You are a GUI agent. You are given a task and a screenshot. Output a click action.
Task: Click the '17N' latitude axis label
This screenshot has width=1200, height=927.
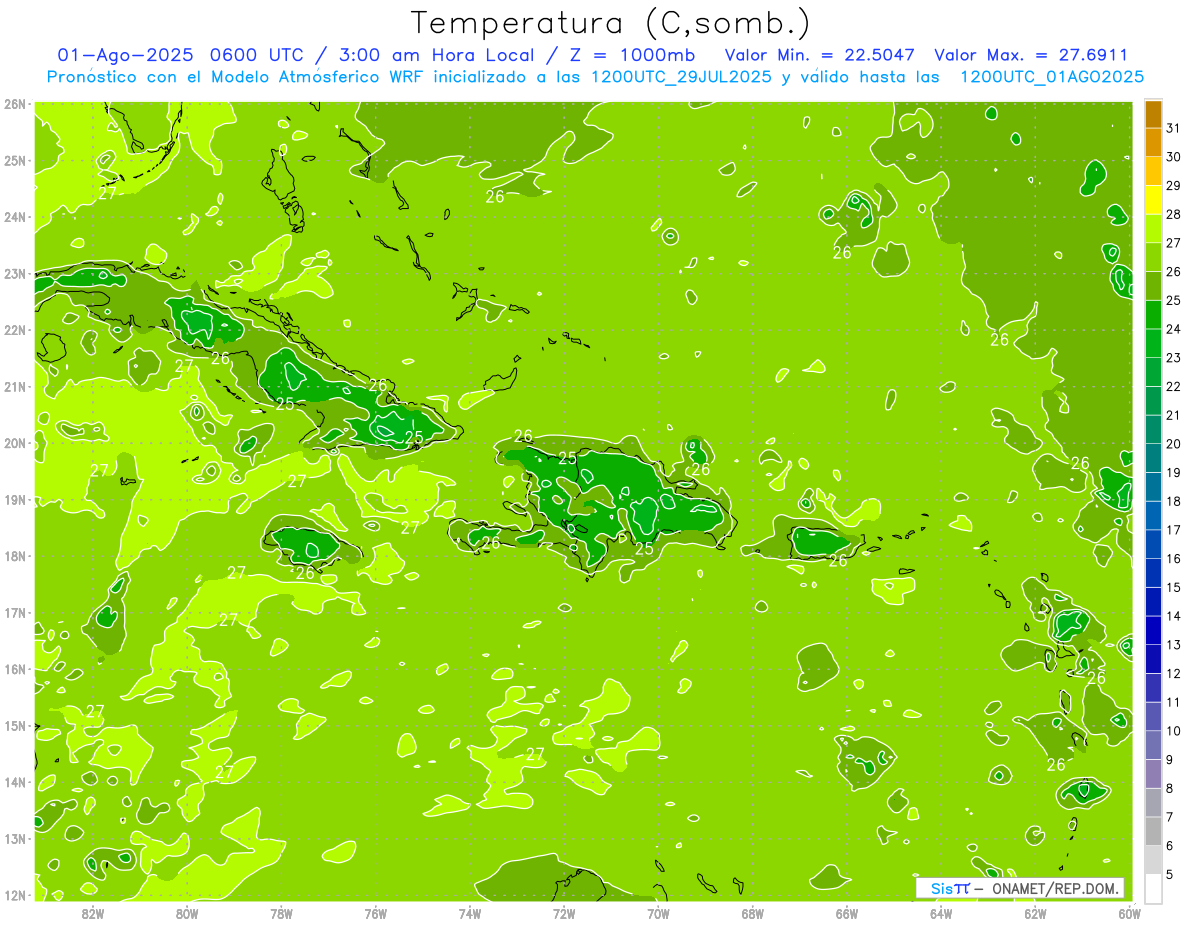pyautogui.click(x=15, y=613)
